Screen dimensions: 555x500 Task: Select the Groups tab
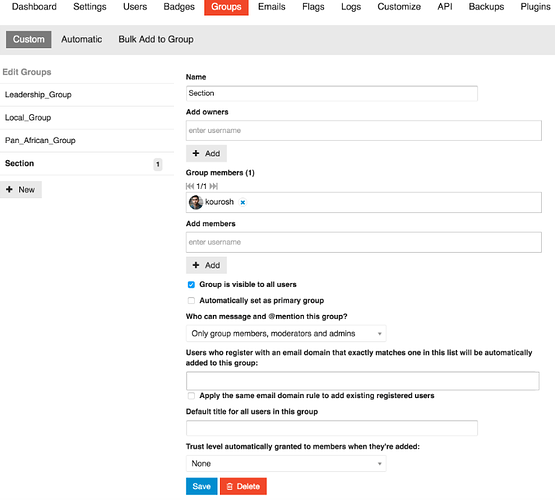click(x=226, y=7)
